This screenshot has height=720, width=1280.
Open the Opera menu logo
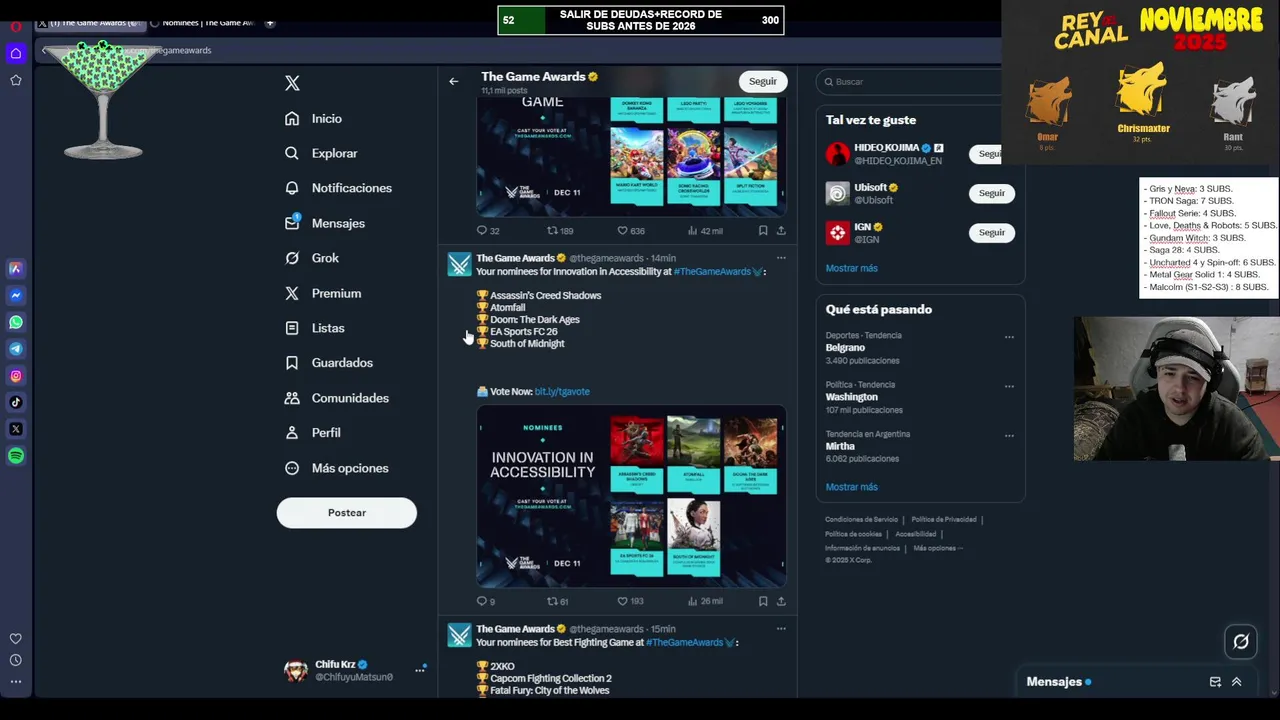point(16,26)
